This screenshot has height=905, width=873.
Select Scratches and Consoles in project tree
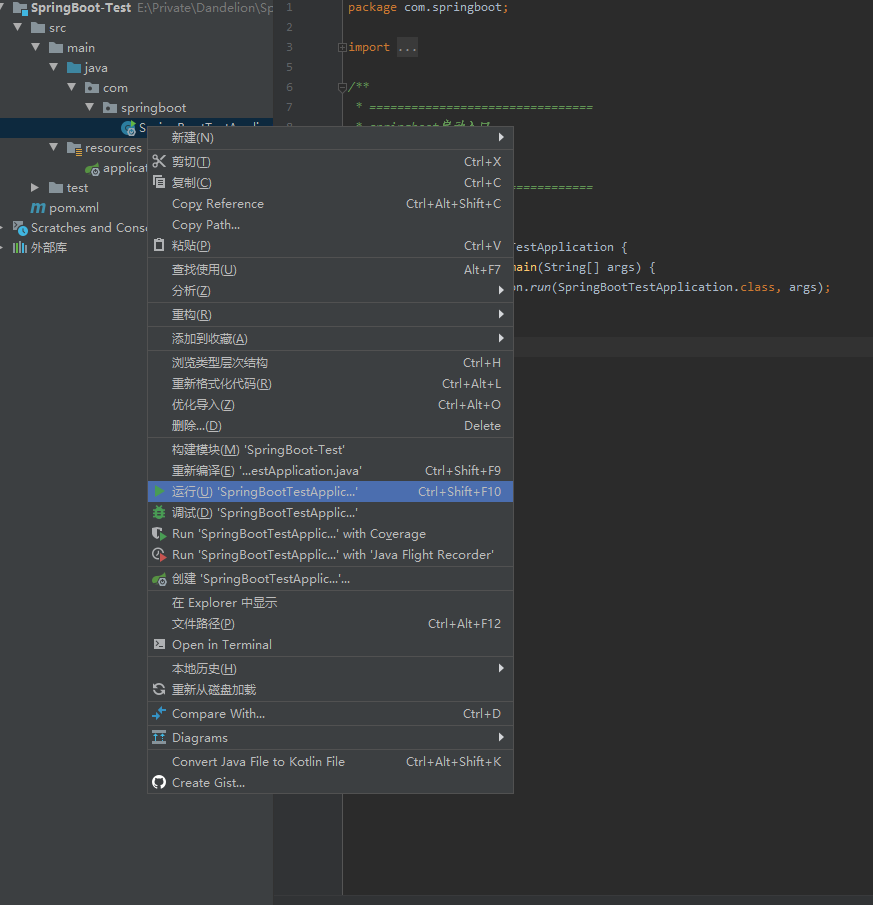click(89, 228)
